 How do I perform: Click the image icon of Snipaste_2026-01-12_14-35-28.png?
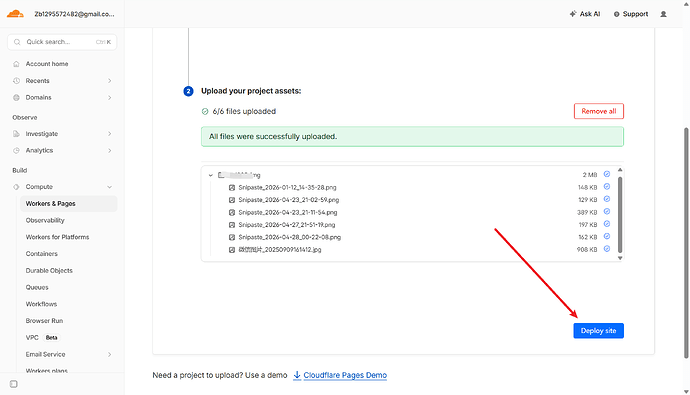click(232, 188)
